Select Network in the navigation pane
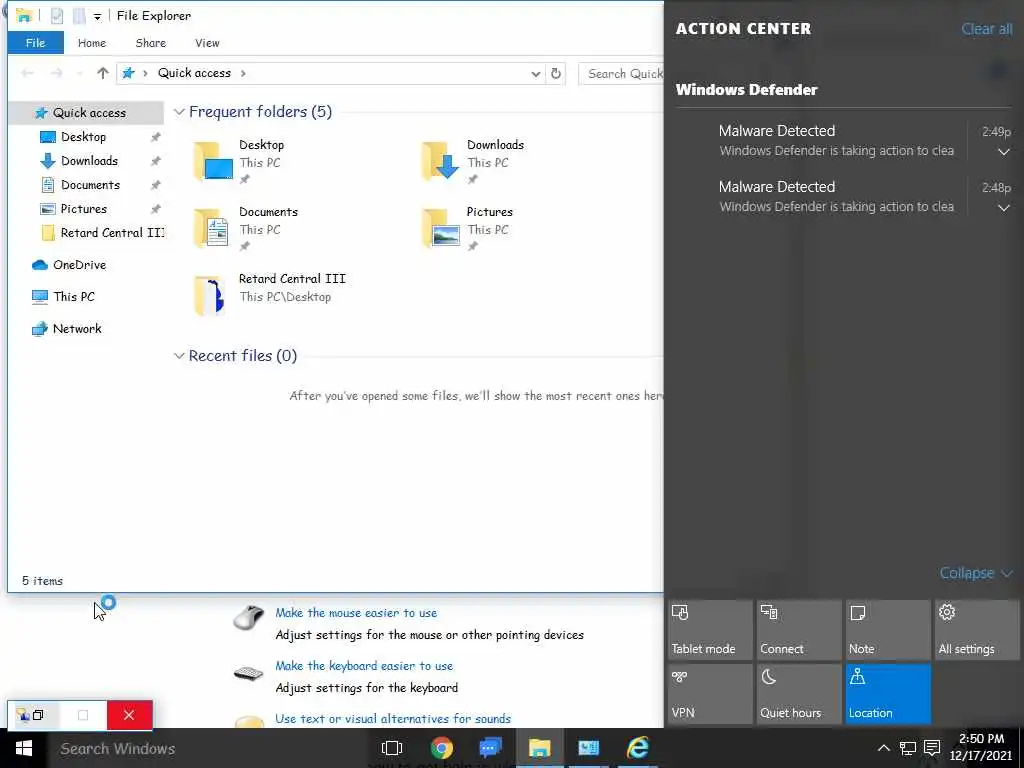Image resolution: width=1024 pixels, height=768 pixels. pyautogui.click(x=77, y=329)
